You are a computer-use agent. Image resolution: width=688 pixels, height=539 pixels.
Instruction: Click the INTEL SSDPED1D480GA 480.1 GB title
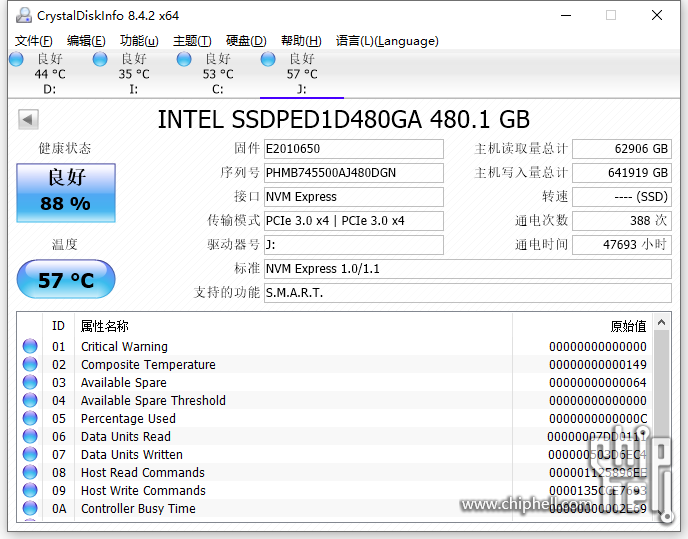pyautogui.click(x=344, y=119)
